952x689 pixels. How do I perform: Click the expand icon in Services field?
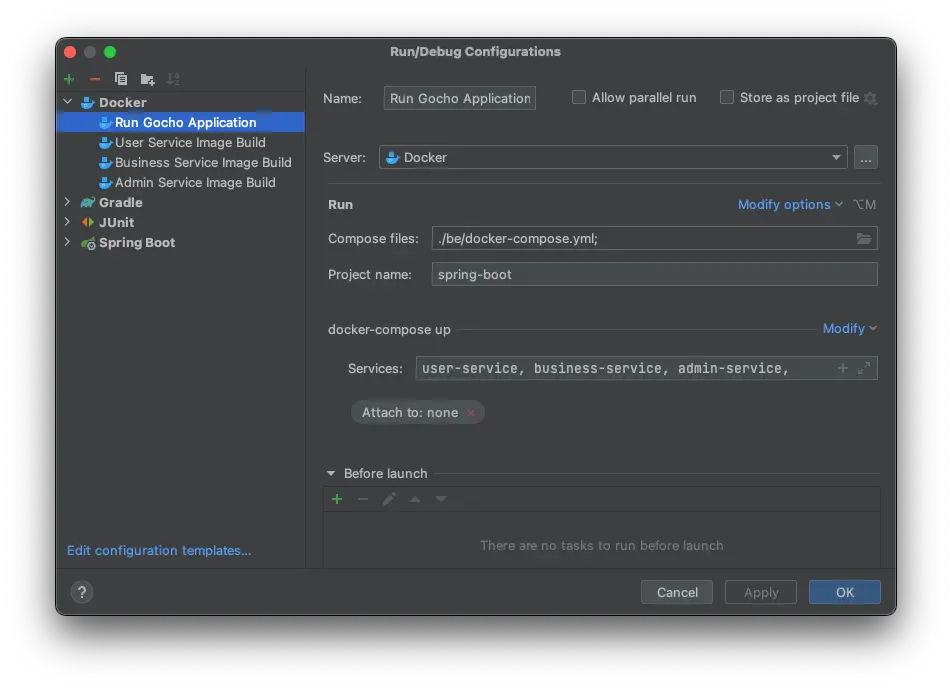865,368
